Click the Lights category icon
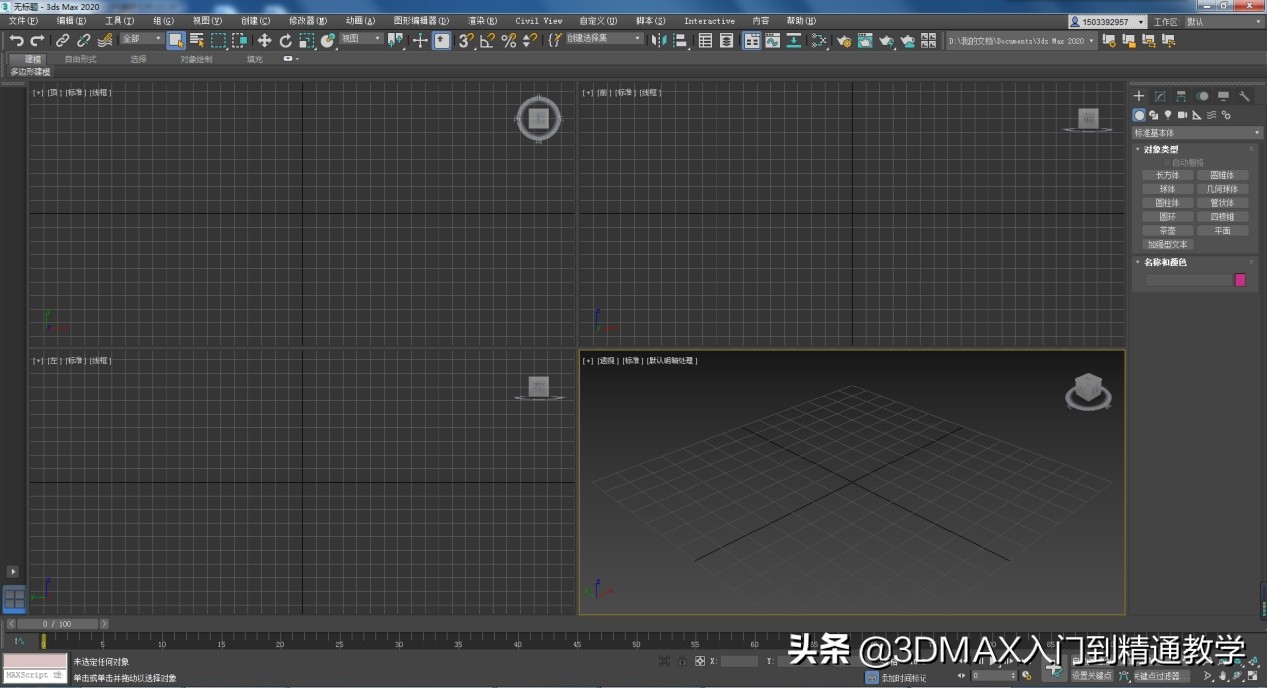This screenshot has height=688, width=1267. tap(1168, 115)
